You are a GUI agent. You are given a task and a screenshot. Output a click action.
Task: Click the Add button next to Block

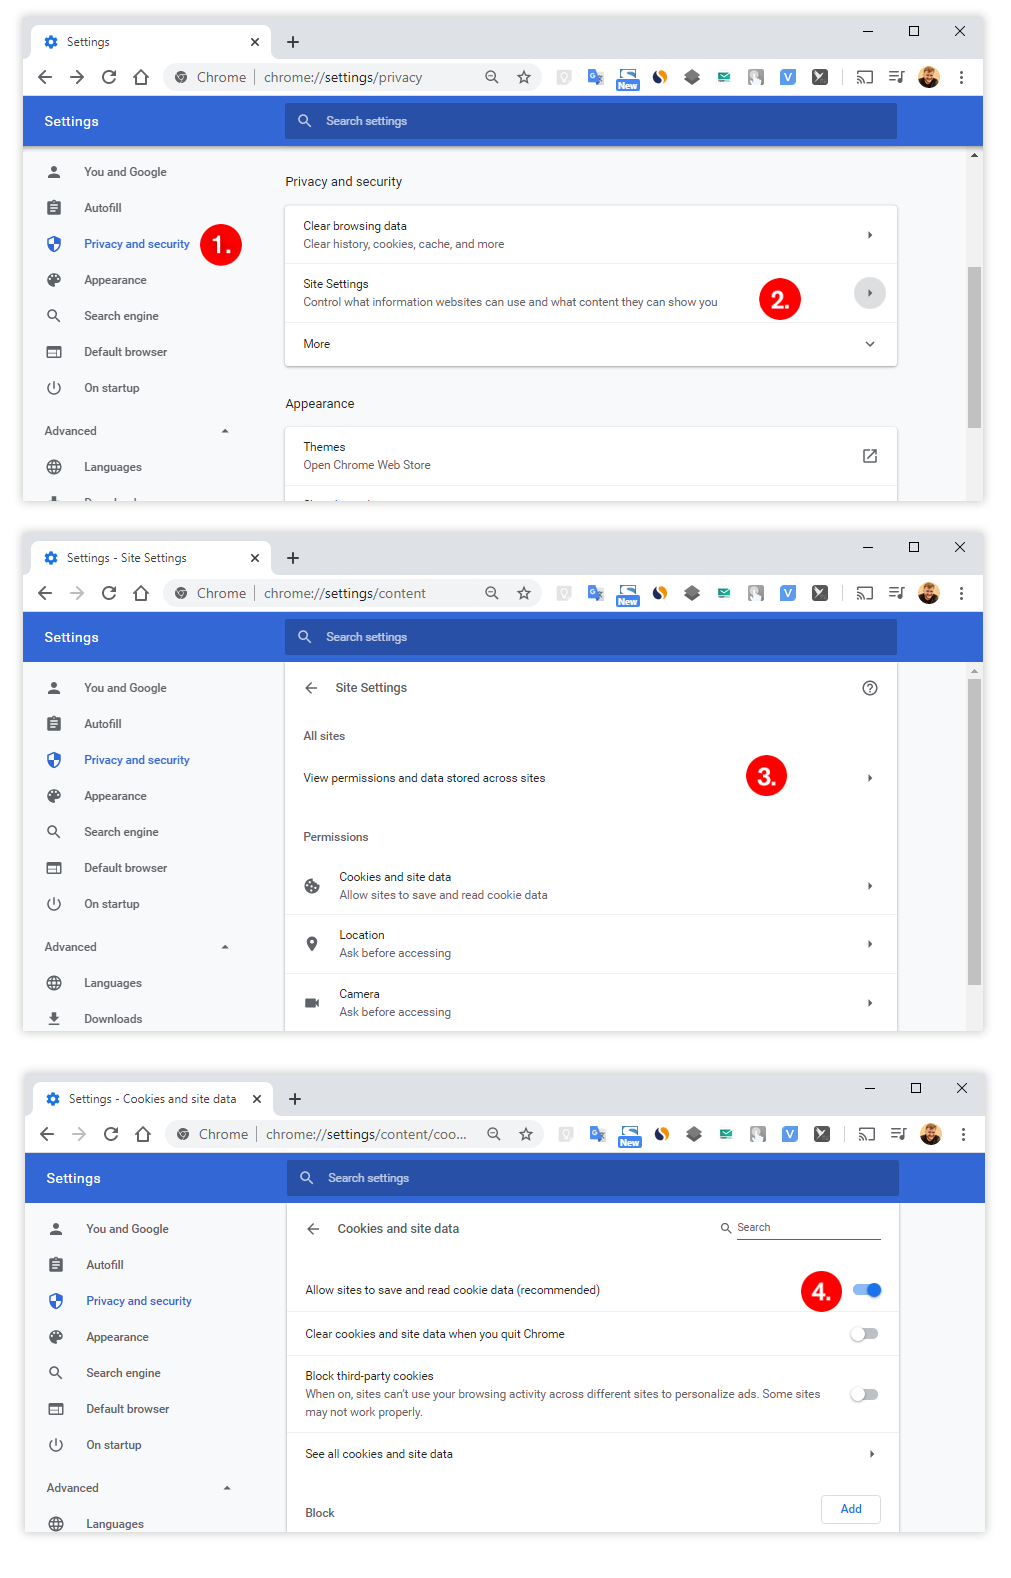(x=851, y=1509)
